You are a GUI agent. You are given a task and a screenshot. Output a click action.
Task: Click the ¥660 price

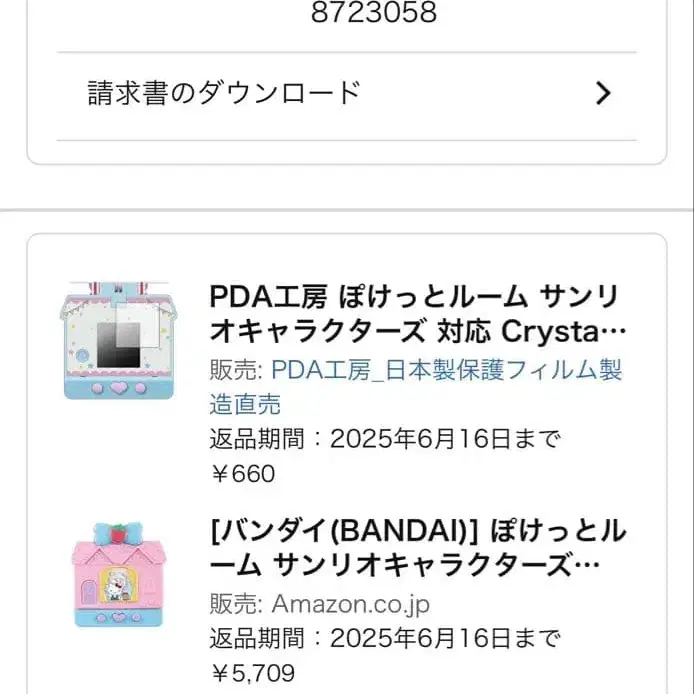click(242, 473)
